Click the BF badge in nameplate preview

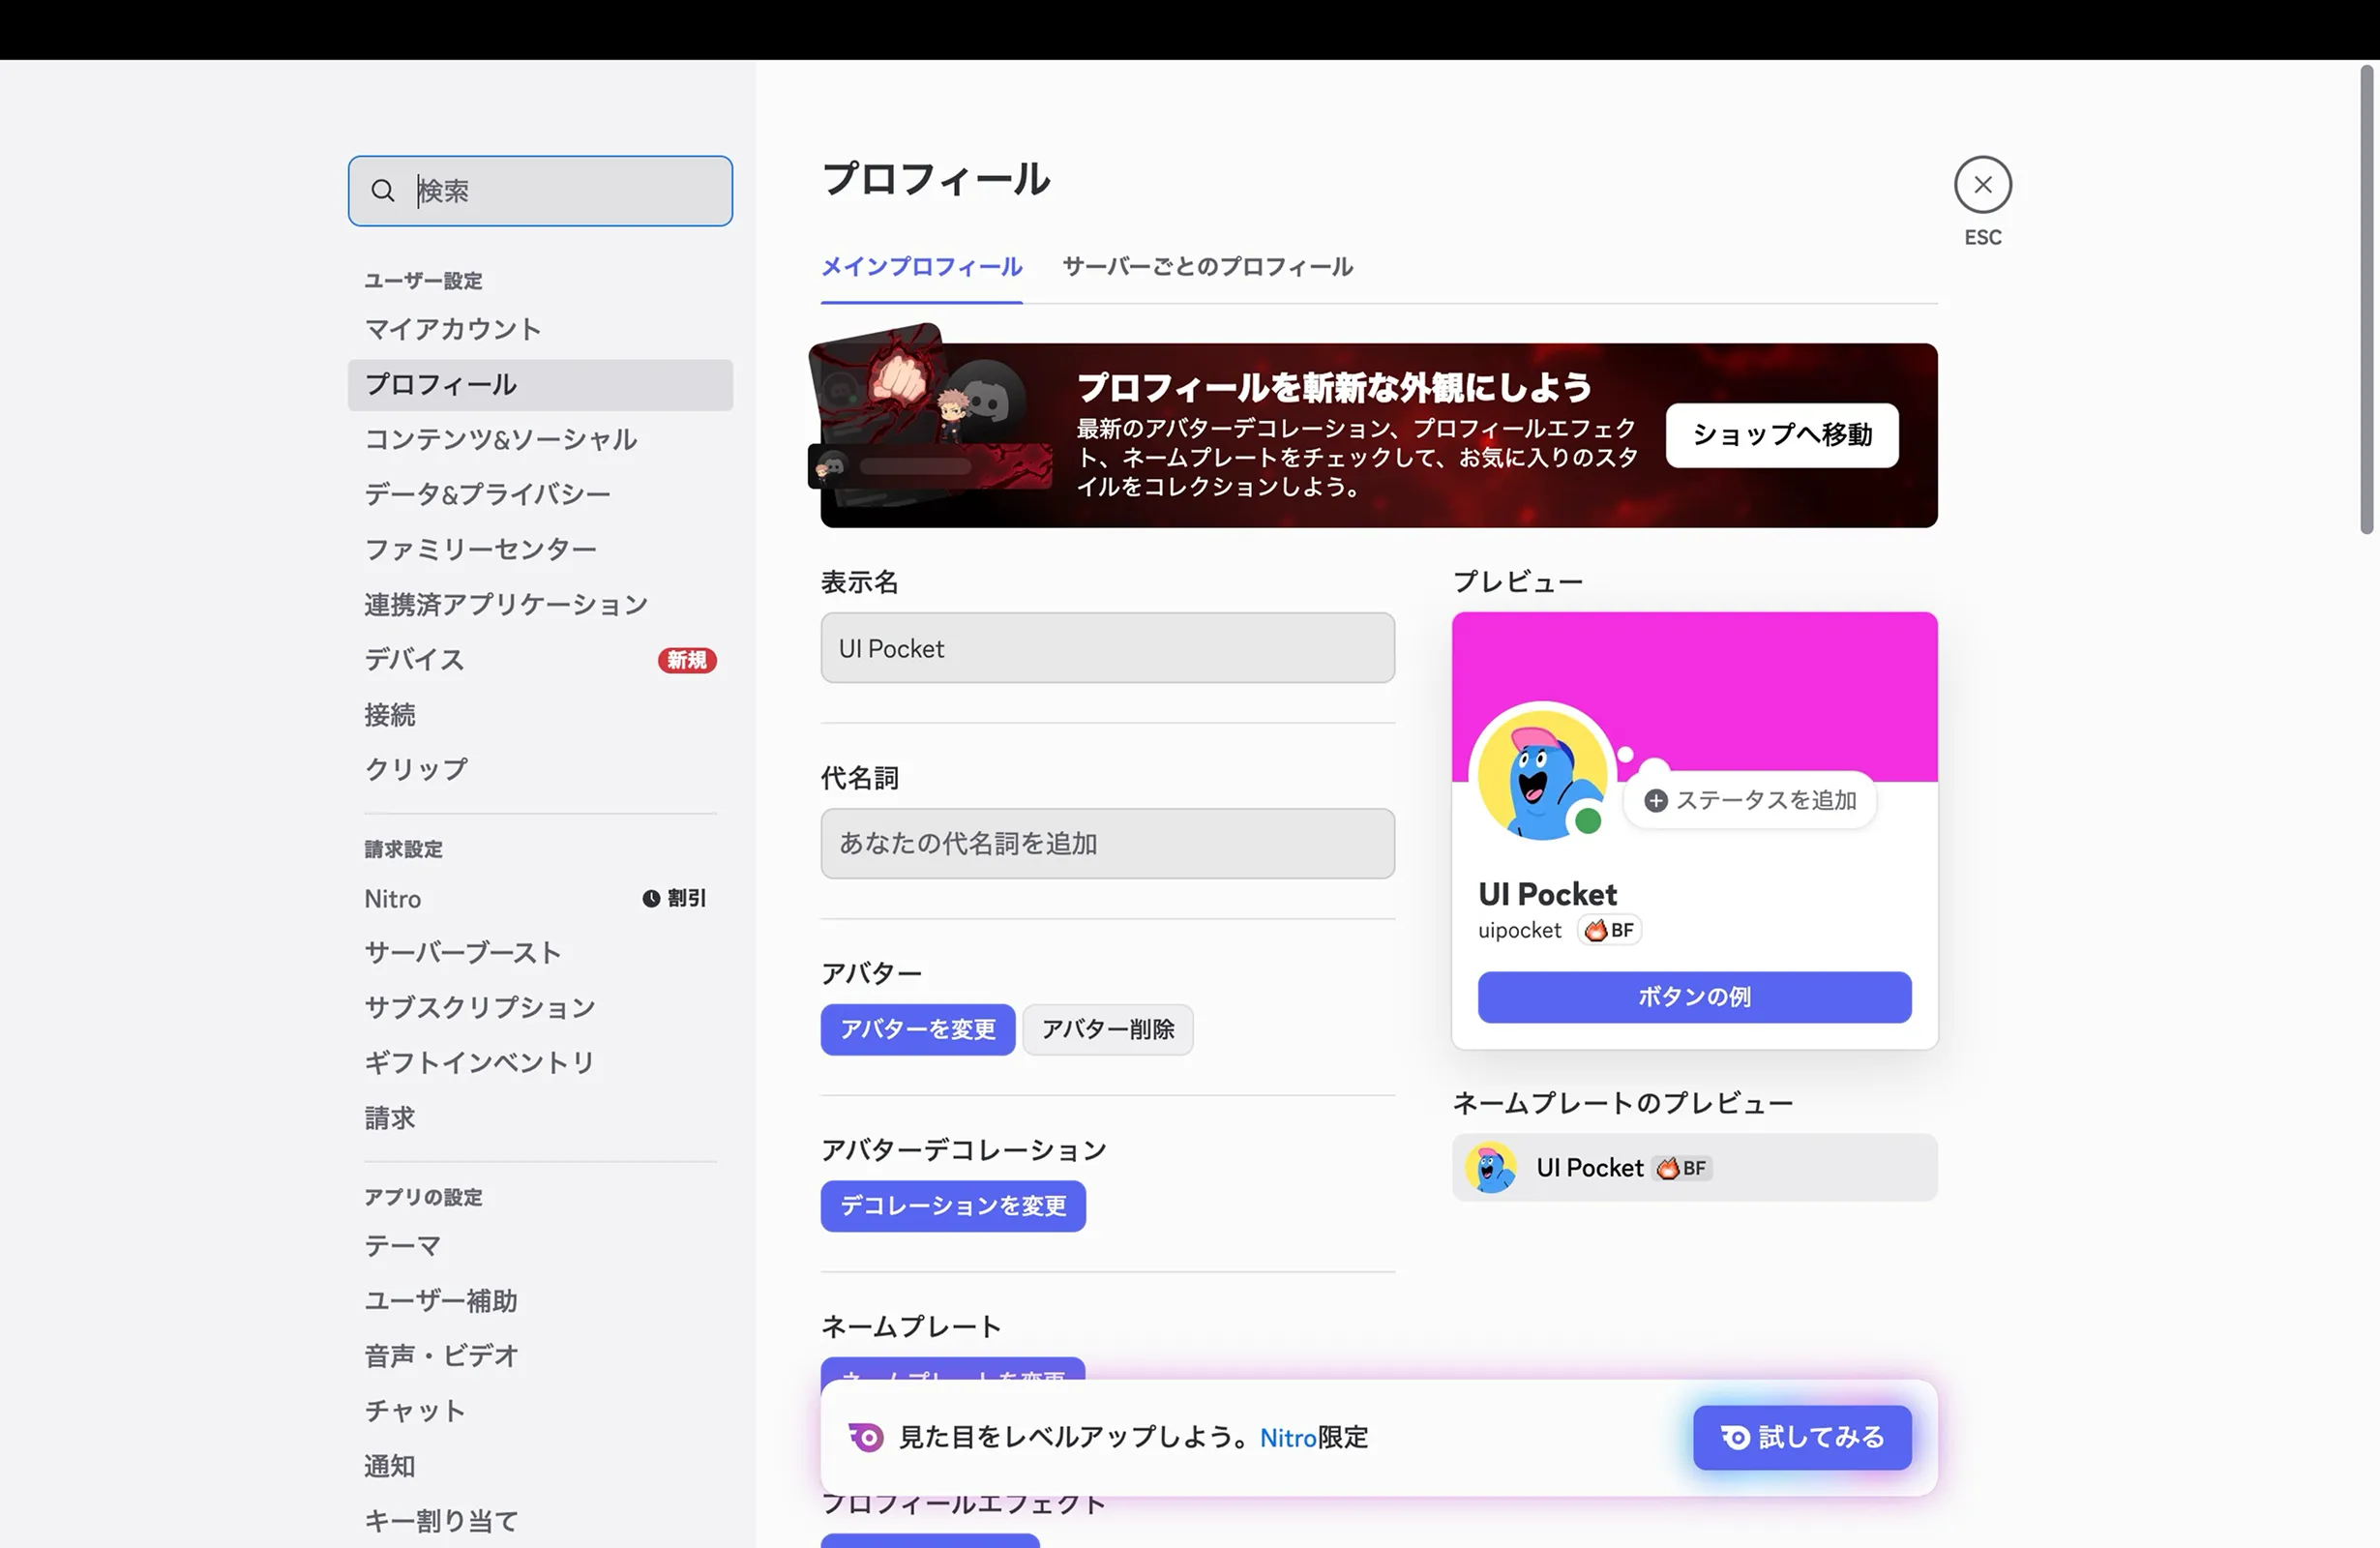1681,1168
